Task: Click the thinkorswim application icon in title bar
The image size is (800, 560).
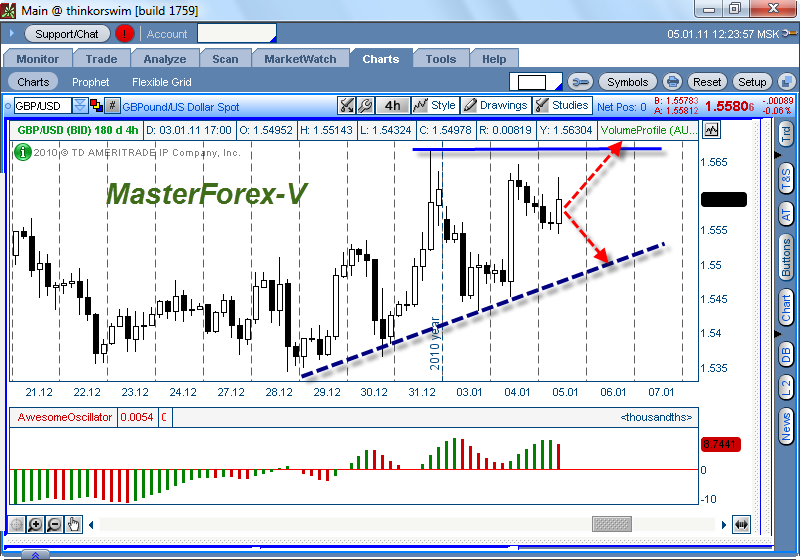Action: [8, 10]
